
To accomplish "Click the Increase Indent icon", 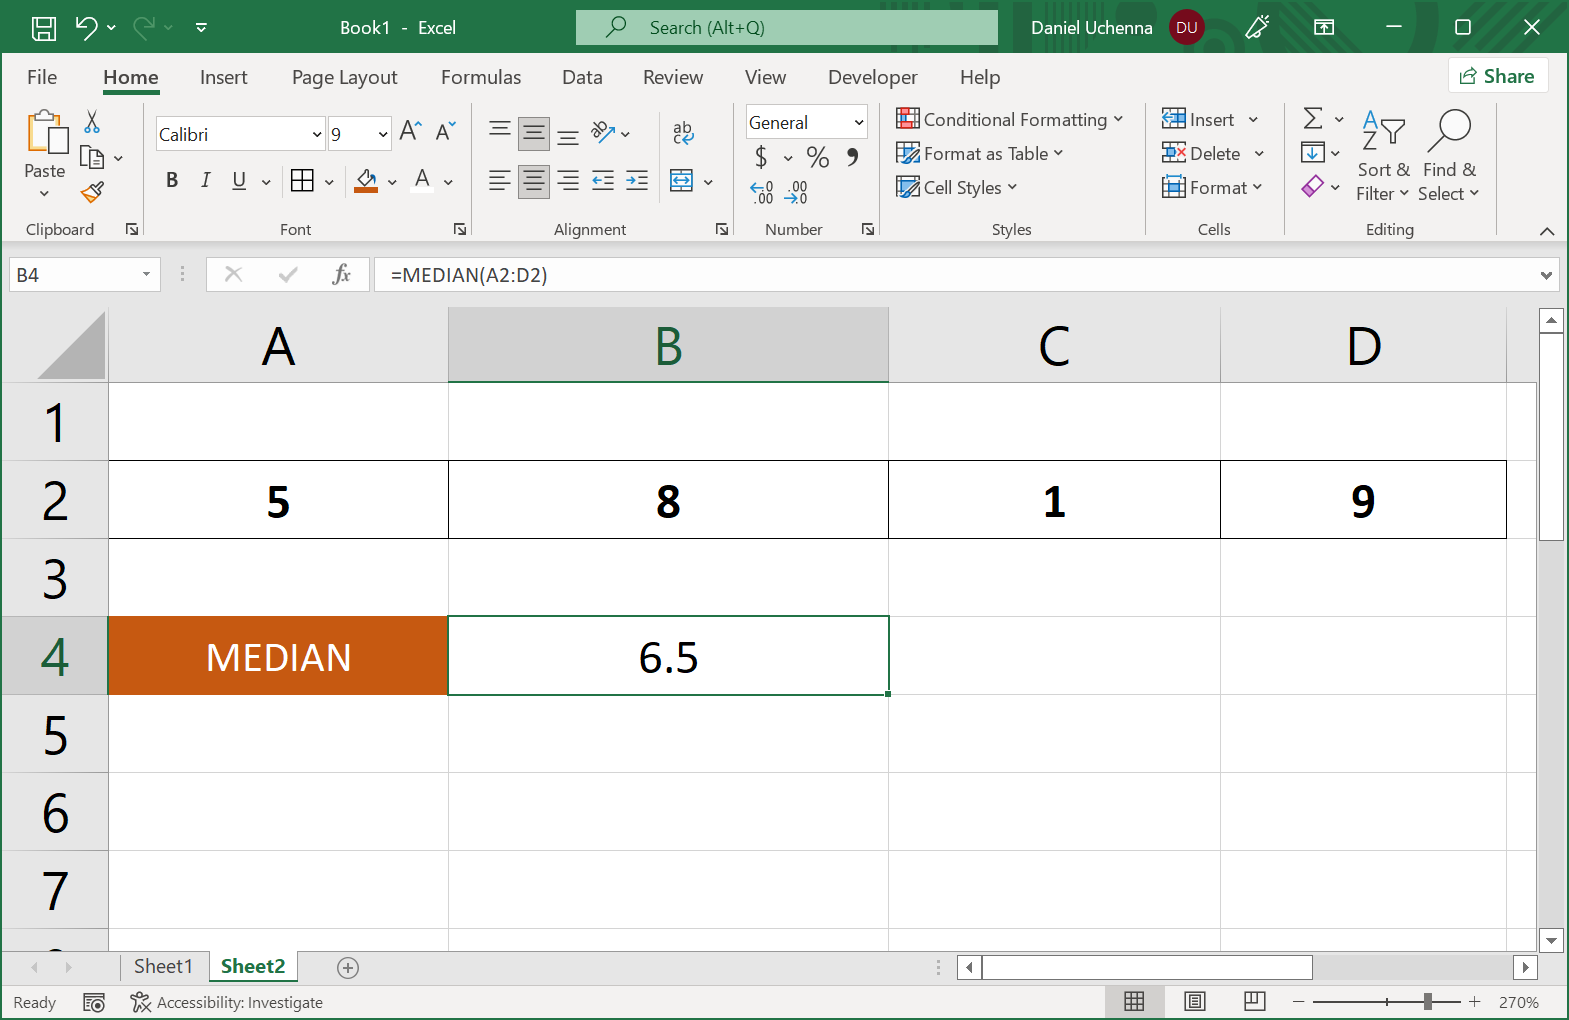I will pyautogui.click(x=637, y=180).
